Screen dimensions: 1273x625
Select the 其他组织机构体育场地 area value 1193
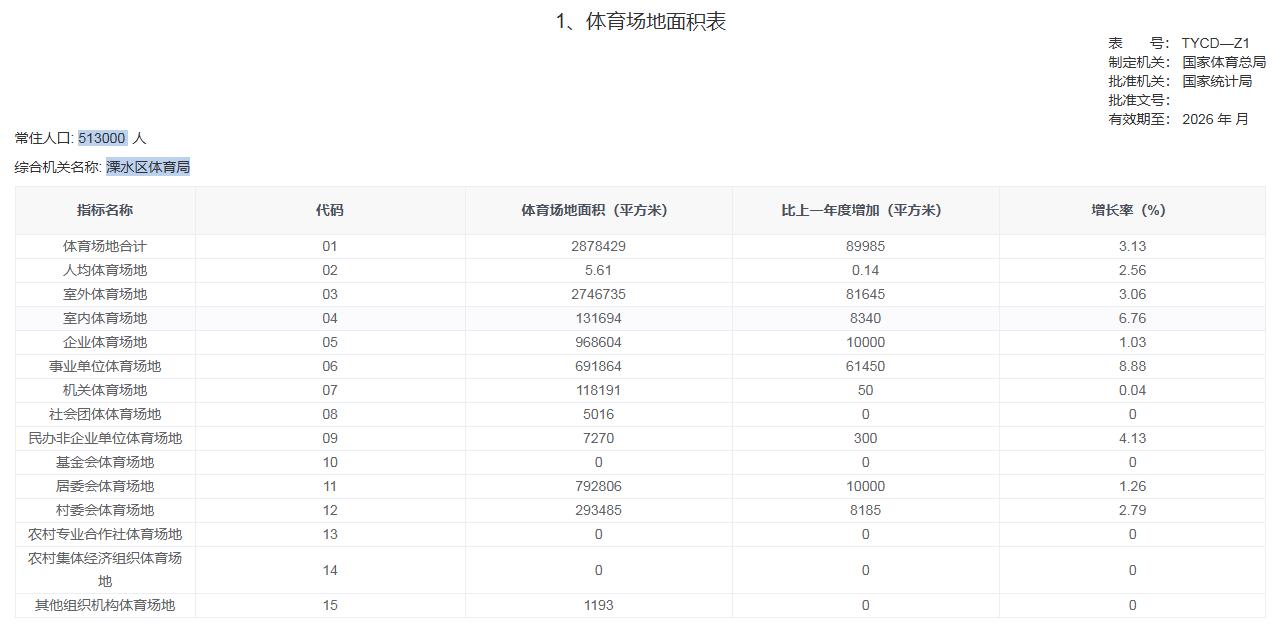(x=598, y=605)
